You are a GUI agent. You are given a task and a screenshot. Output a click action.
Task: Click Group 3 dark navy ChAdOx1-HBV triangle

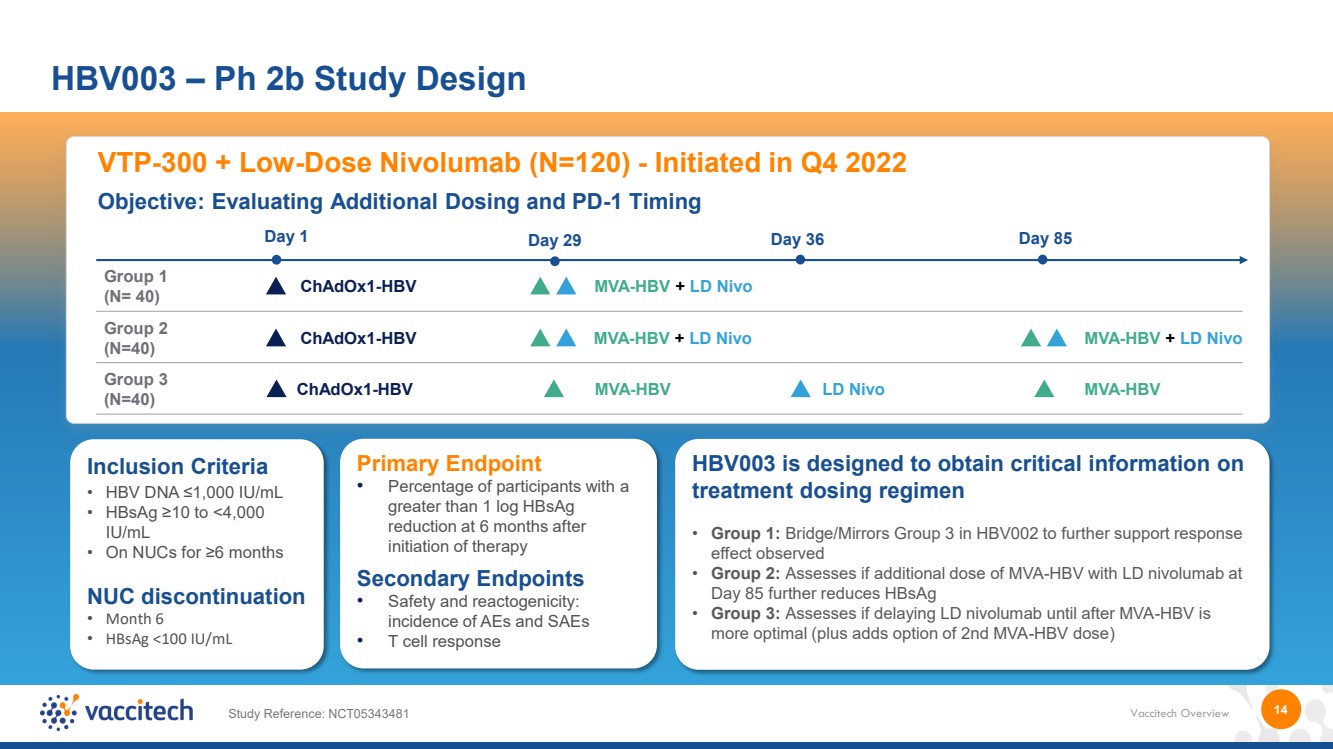(276, 389)
